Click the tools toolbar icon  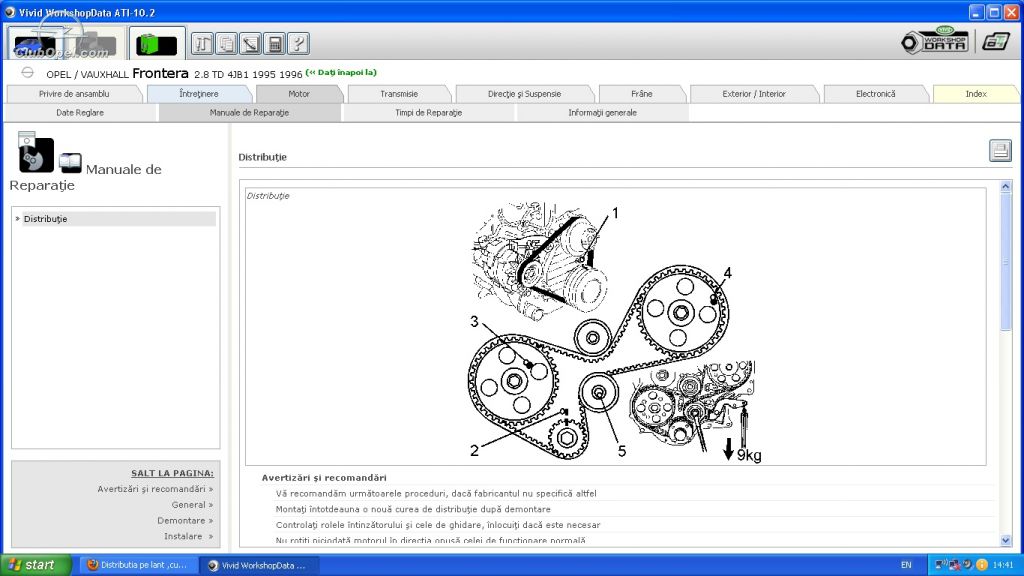tap(202, 44)
